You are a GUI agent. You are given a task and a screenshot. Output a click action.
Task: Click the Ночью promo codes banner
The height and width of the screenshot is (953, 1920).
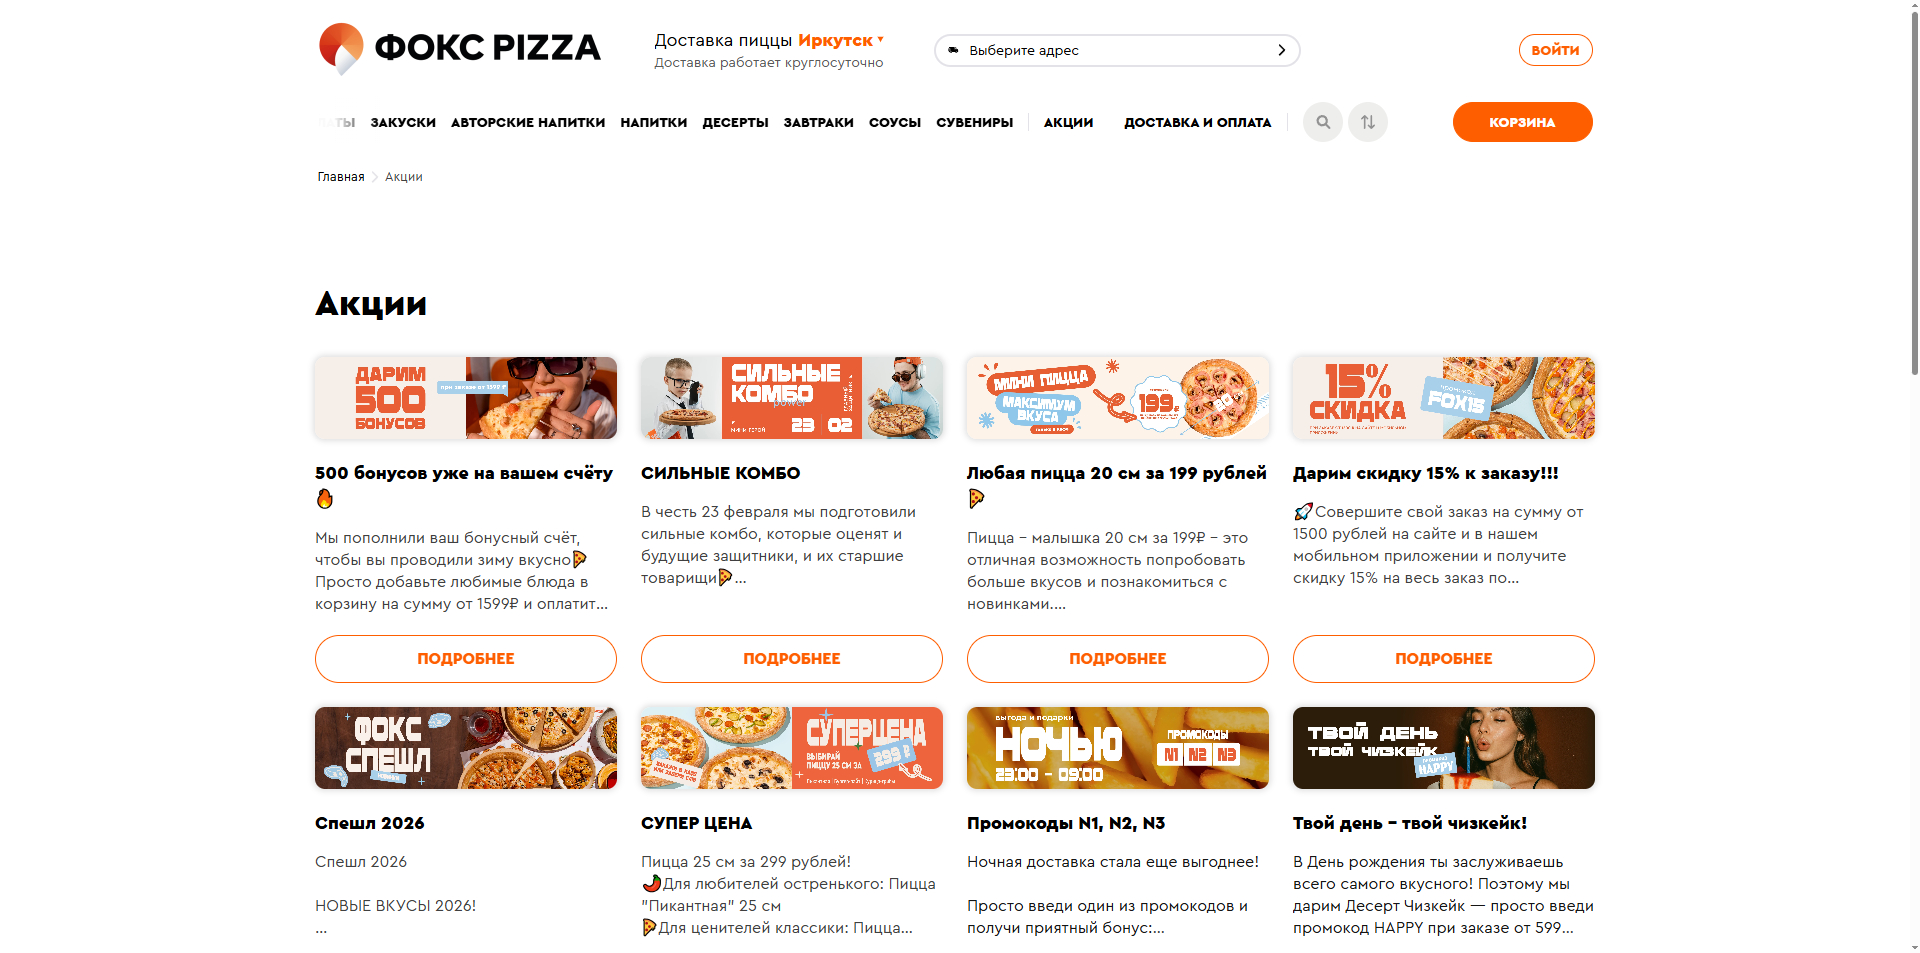[x=1118, y=748]
